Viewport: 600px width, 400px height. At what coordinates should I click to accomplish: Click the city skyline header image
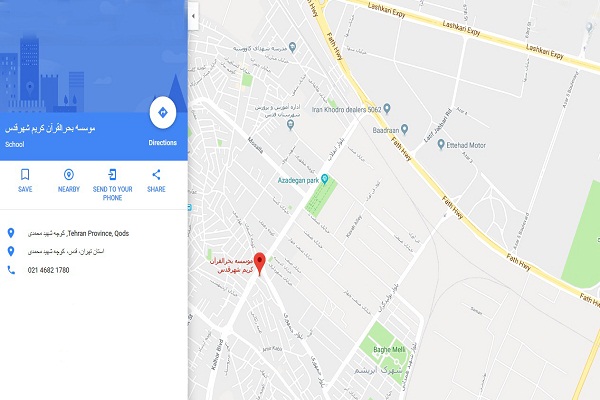94,56
